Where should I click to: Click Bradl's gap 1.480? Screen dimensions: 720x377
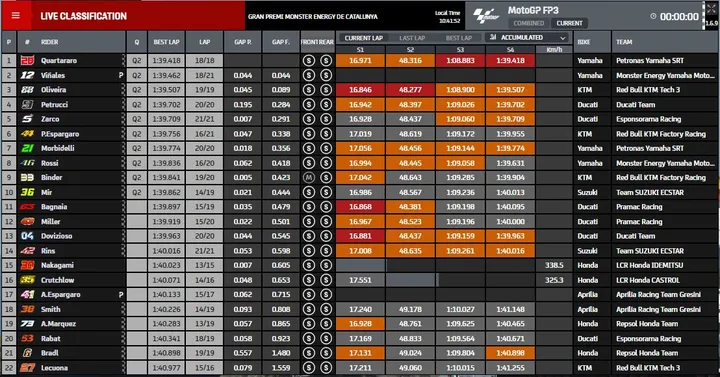[281, 353]
